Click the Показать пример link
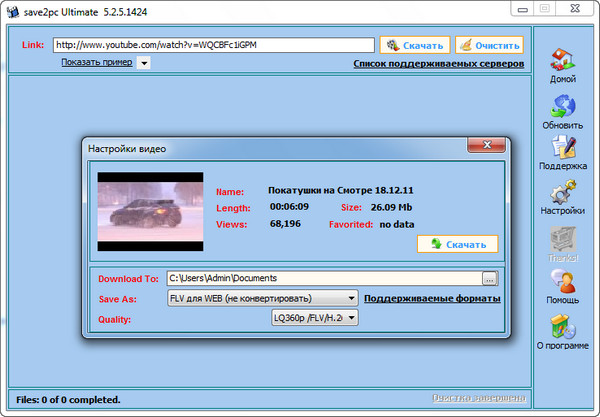600x417 pixels. pyautogui.click(x=96, y=62)
